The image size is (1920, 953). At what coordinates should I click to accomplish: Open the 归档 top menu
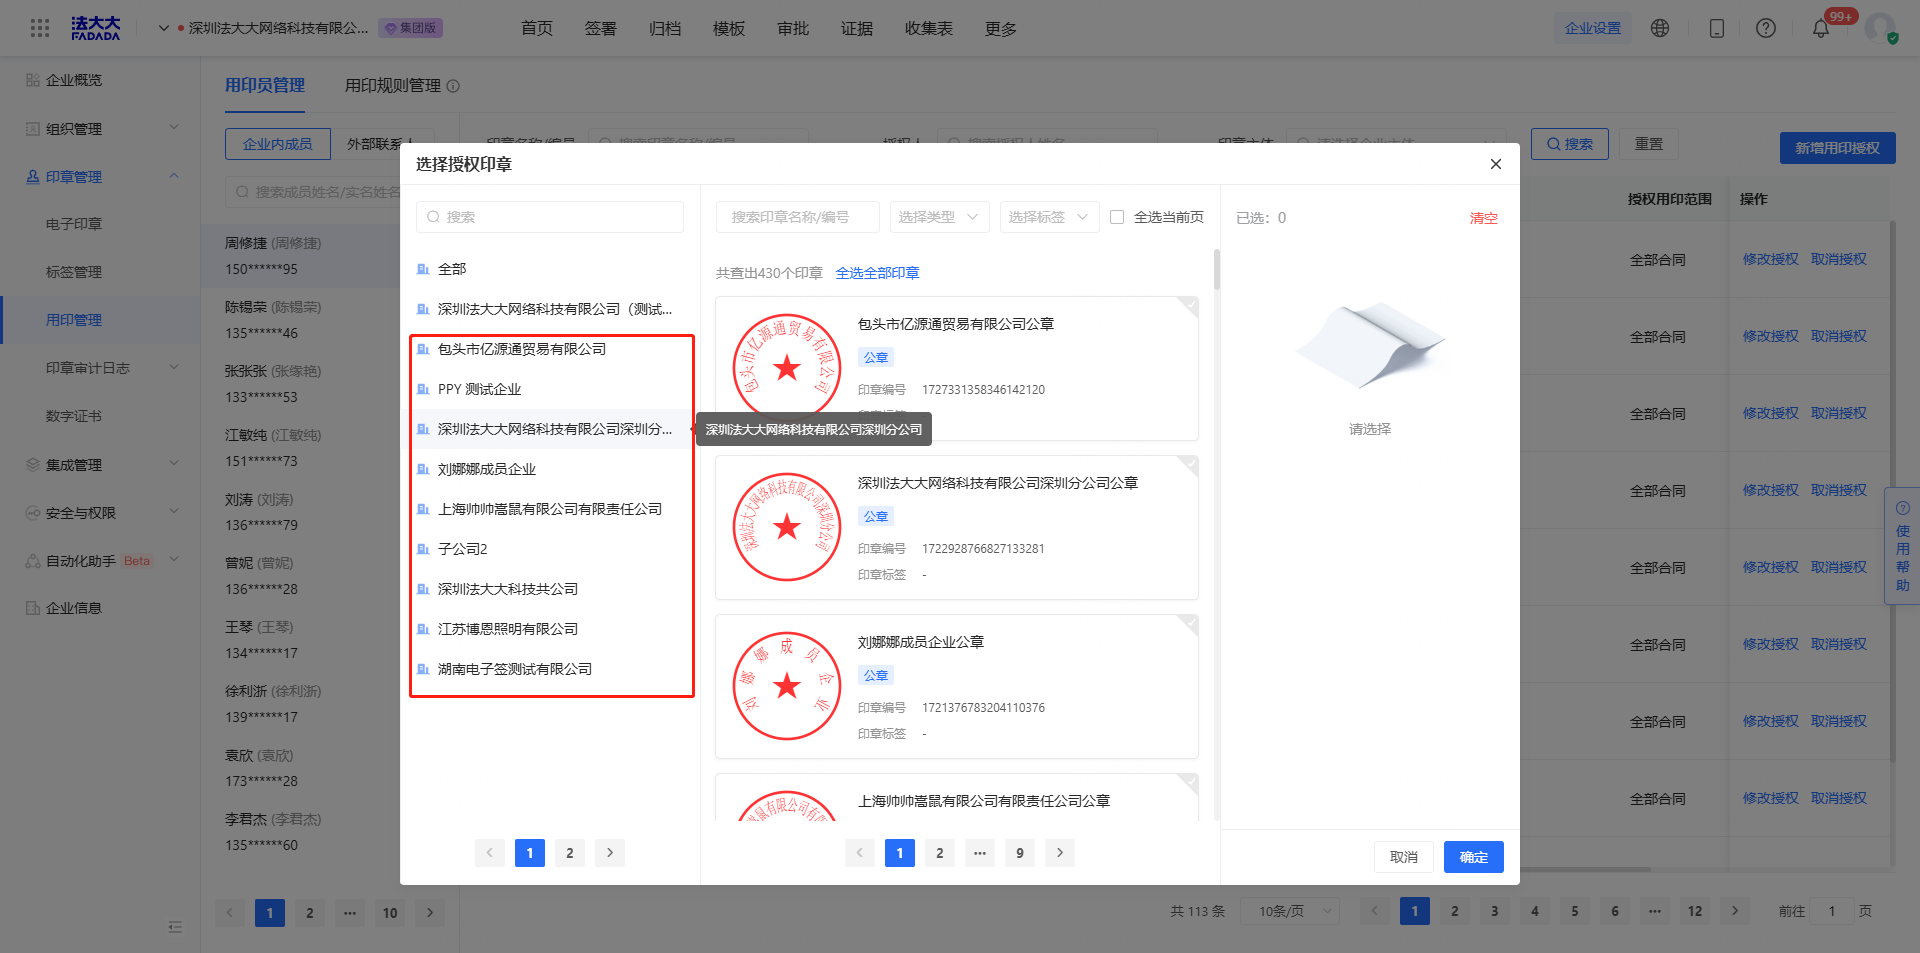tap(665, 28)
